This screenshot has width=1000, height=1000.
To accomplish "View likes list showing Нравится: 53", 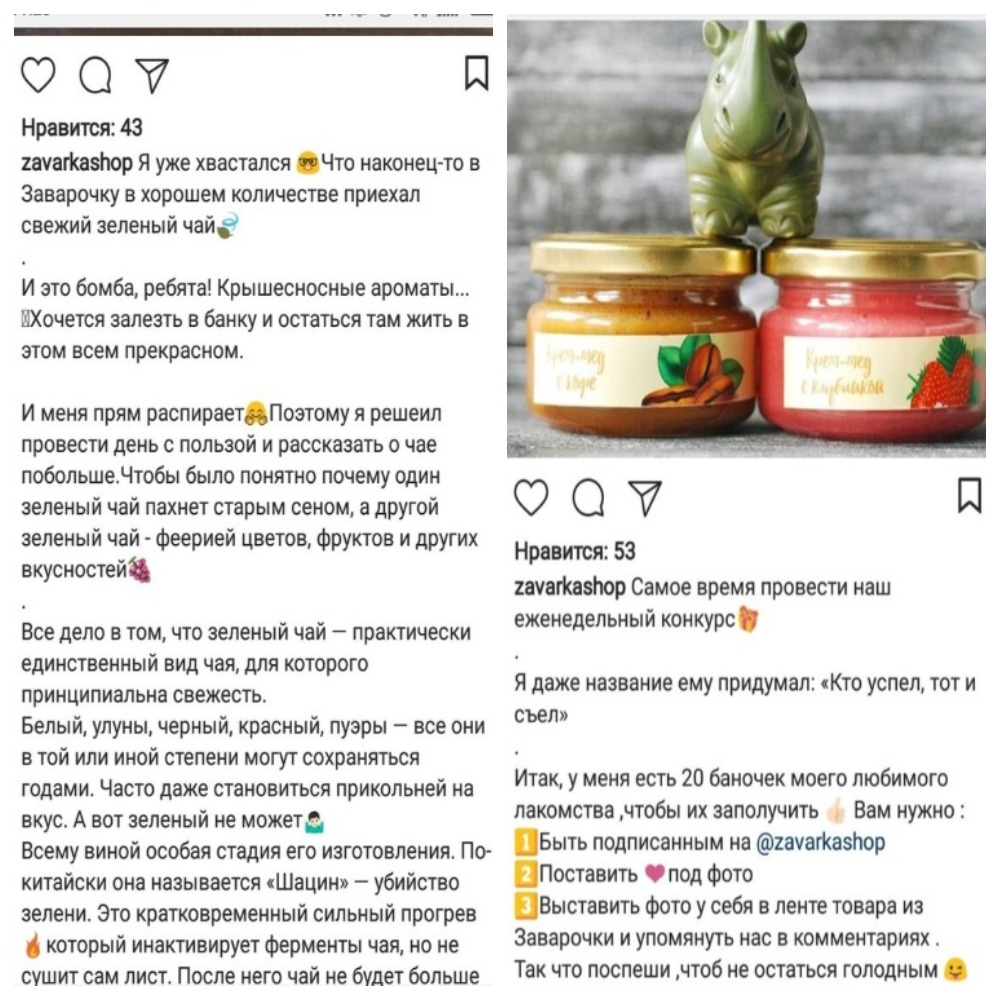I will (x=575, y=552).
